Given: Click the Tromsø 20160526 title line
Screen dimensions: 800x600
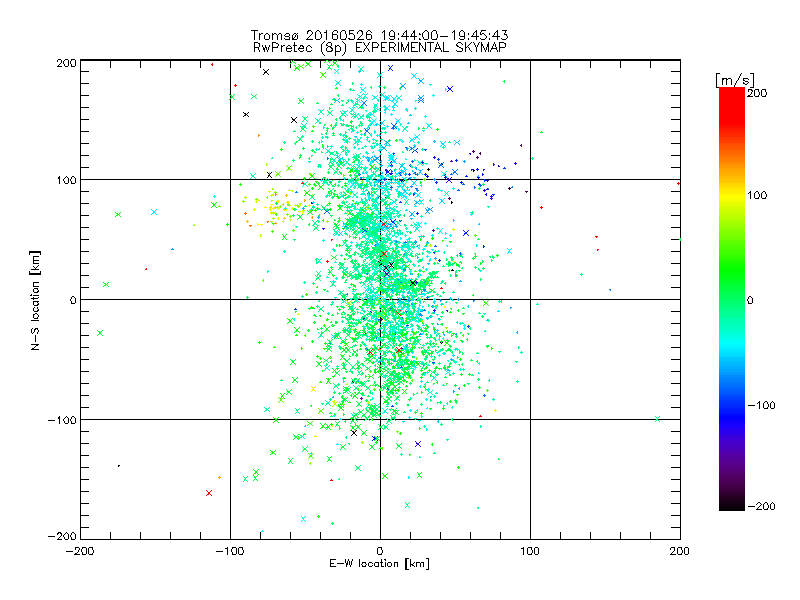Looking at the screenshot, I should coord(379,35).
